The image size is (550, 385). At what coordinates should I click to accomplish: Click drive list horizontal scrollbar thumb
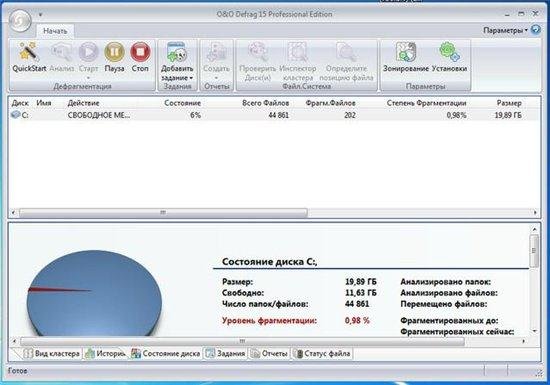(x=163, y=212)
